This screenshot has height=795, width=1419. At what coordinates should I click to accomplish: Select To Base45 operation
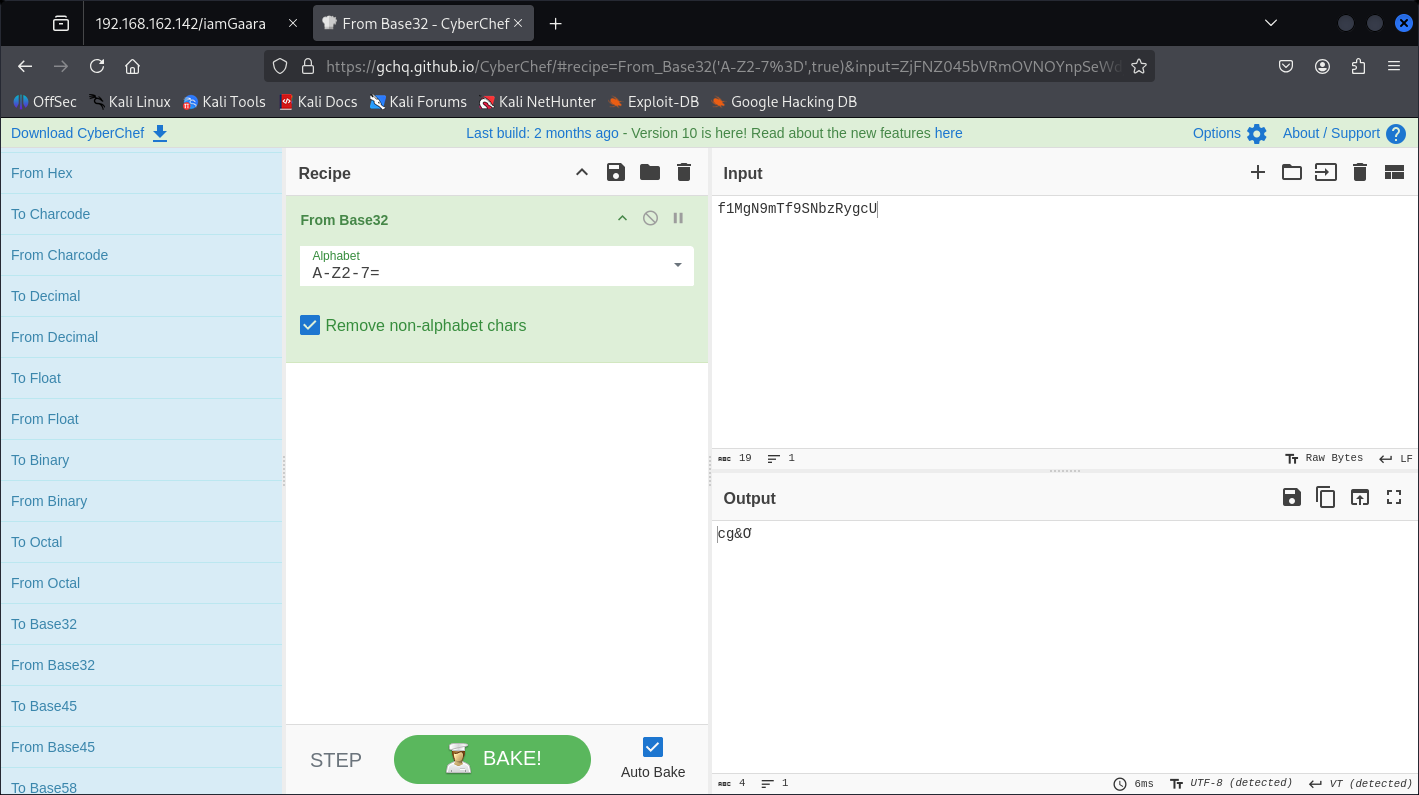tap(141, 706)
